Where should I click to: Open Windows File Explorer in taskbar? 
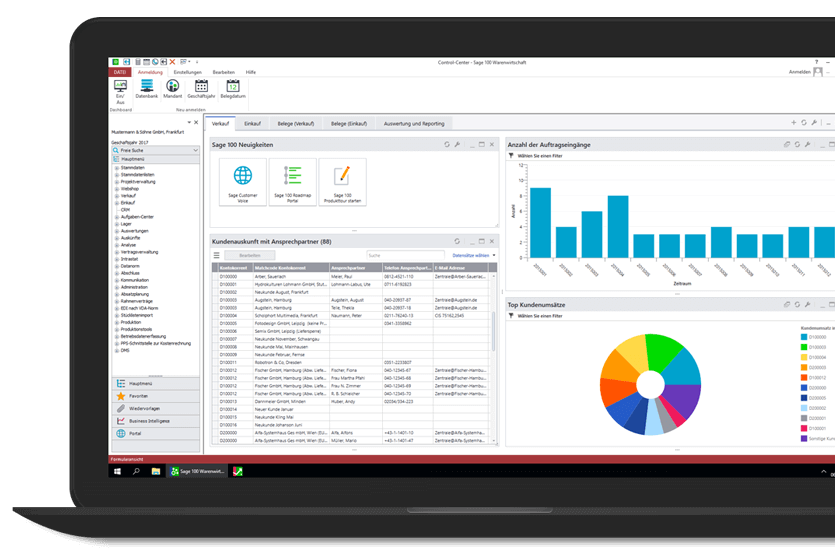coord(155,471)
